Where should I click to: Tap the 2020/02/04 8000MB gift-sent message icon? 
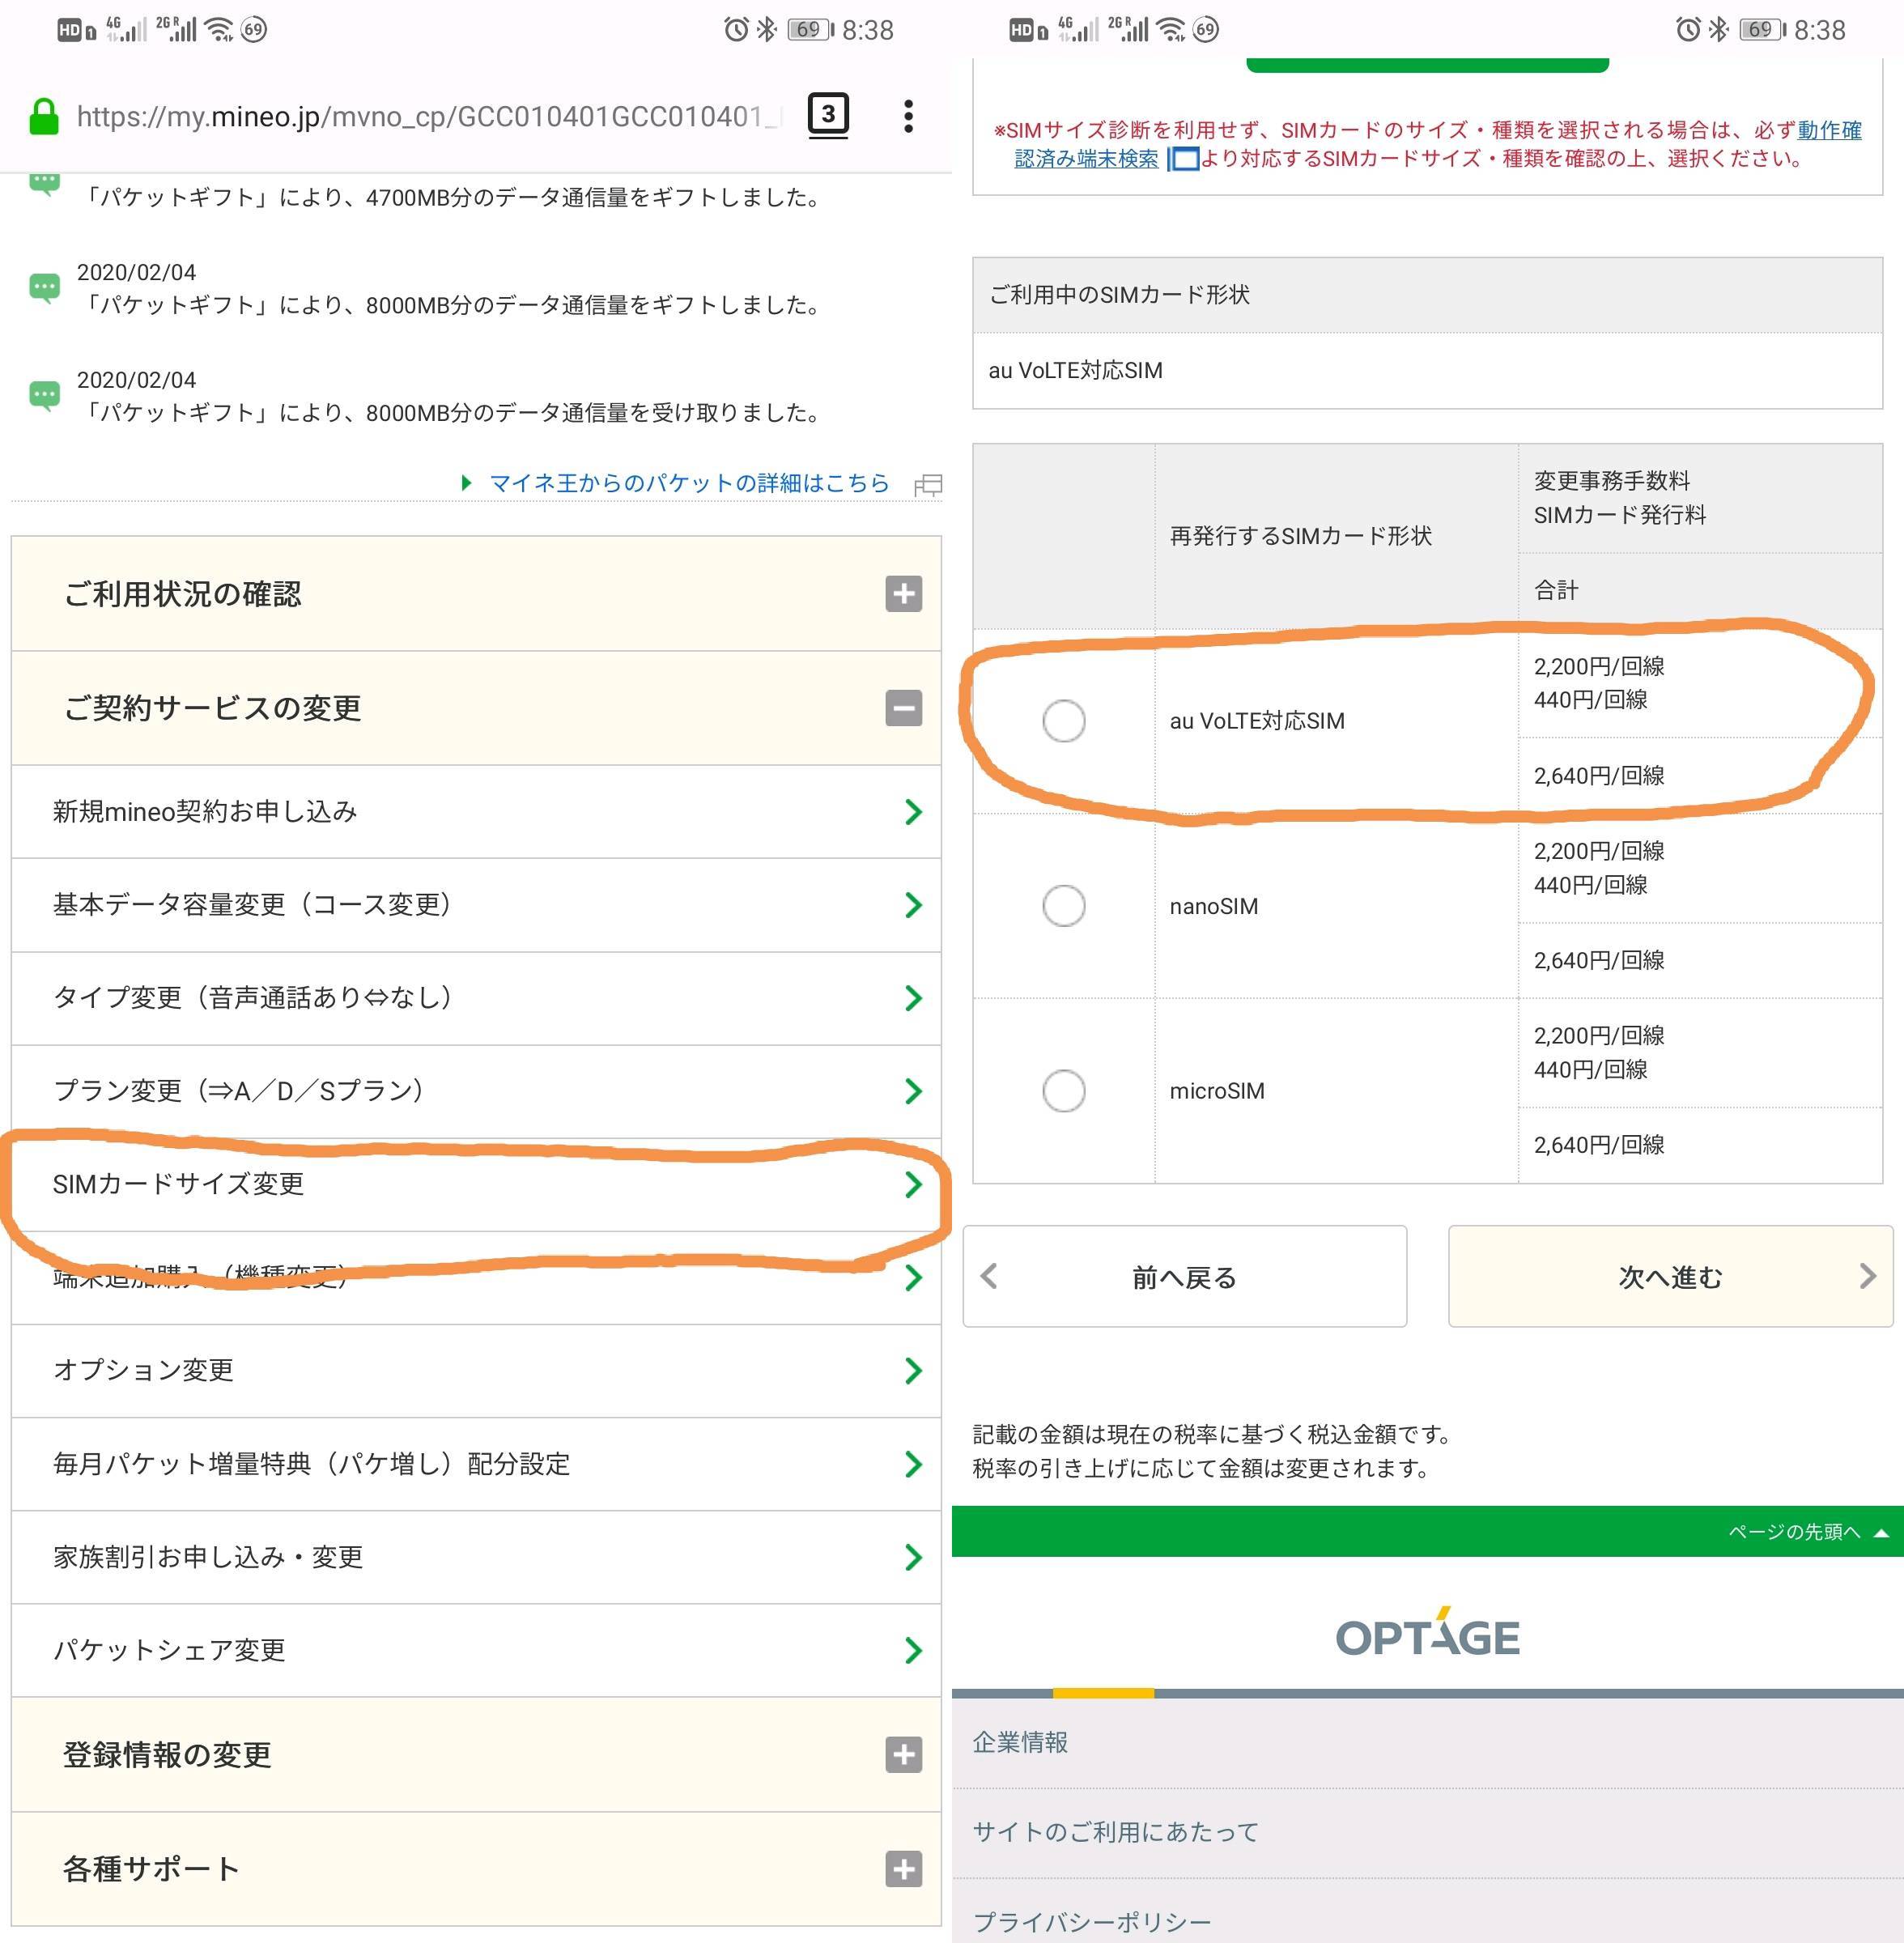click(x=44, y=289)
